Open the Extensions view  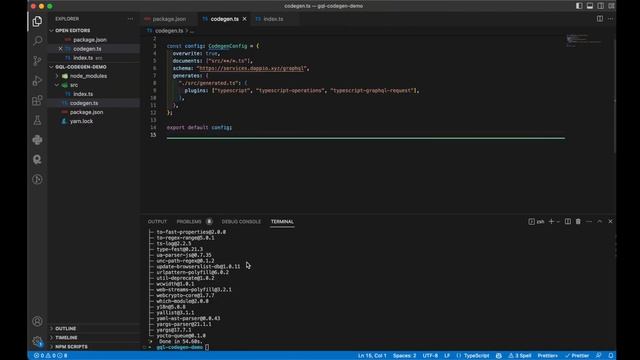pyautogui.click(x=37, y=100)
